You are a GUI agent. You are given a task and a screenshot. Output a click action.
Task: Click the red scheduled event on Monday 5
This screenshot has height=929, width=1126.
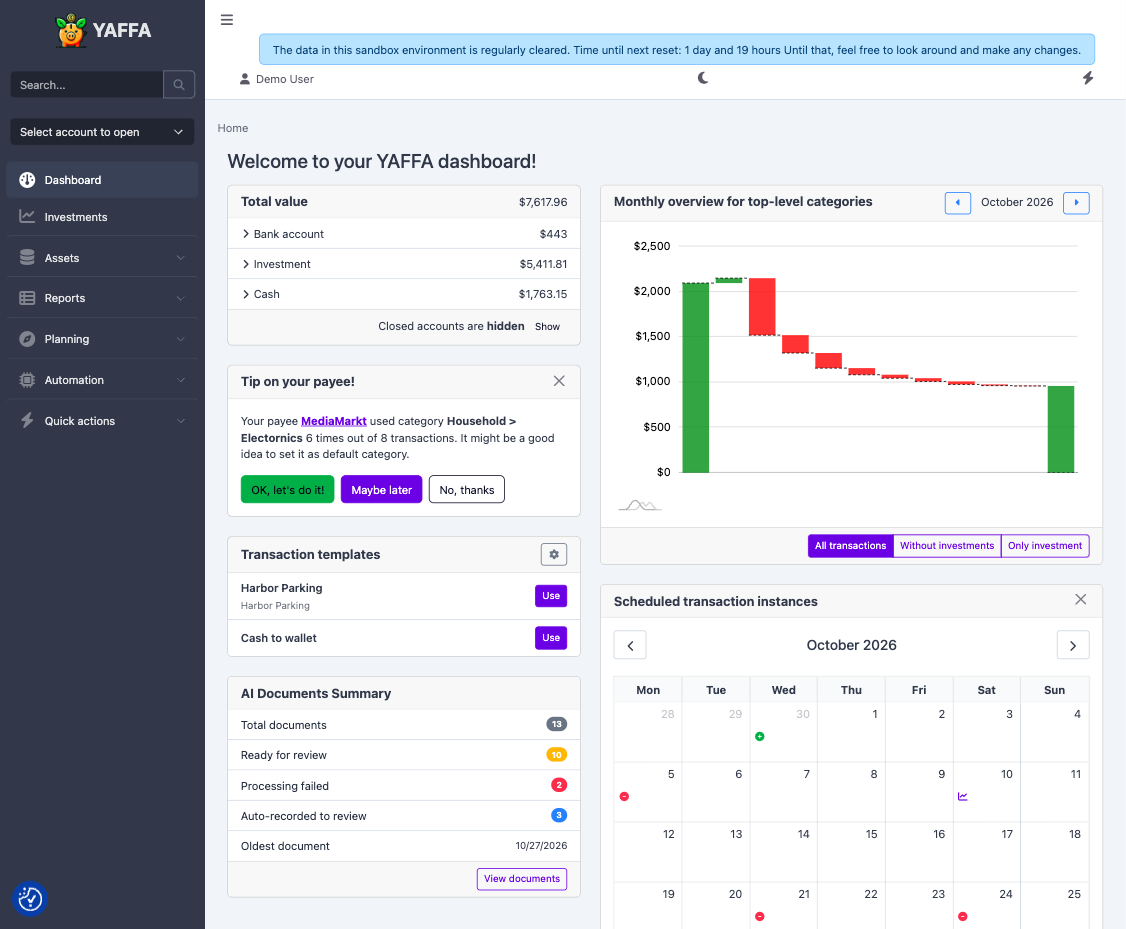point(624,796)
